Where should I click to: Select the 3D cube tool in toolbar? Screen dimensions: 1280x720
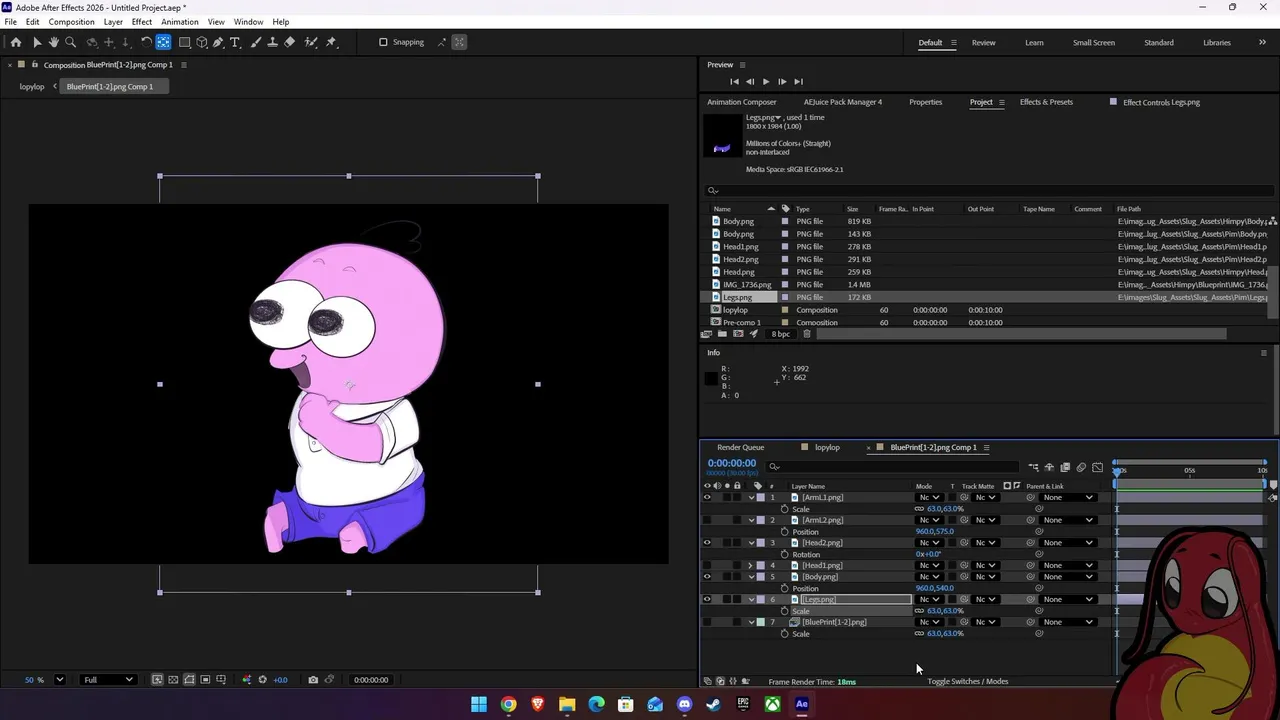coord(202,42)
